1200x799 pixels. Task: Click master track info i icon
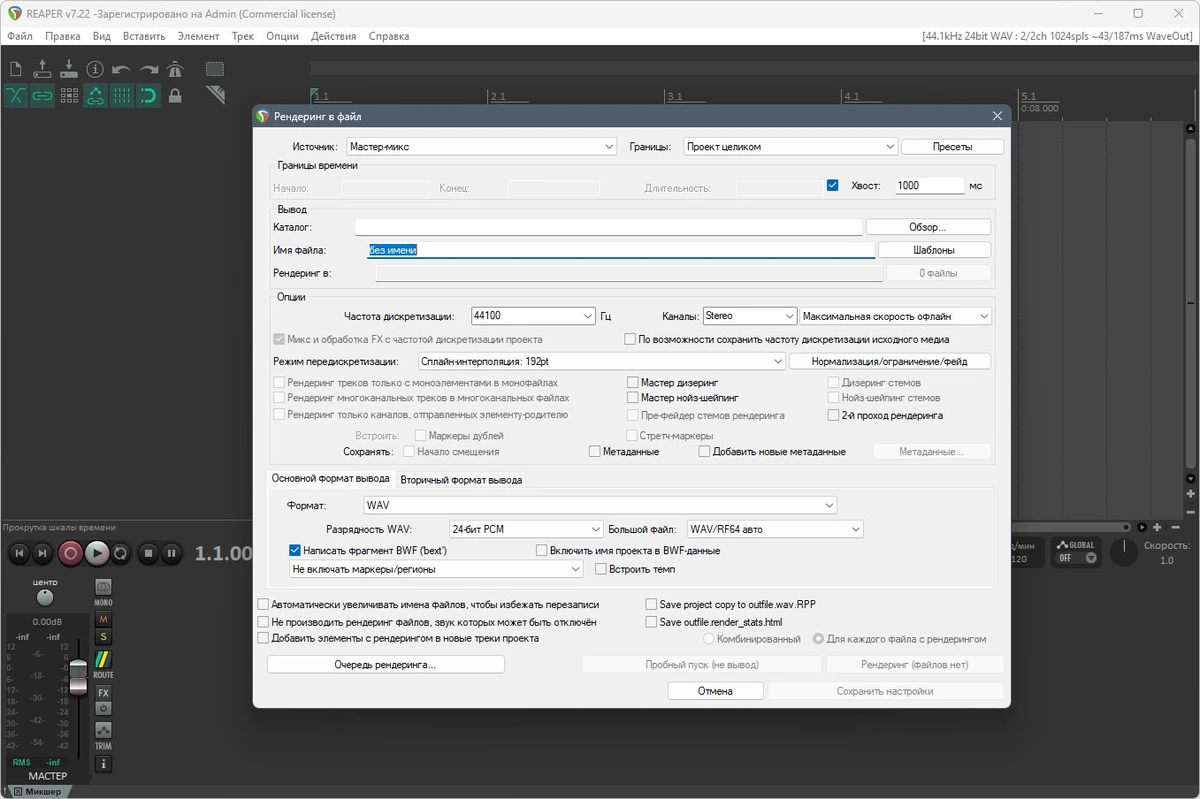pos(103,764)
